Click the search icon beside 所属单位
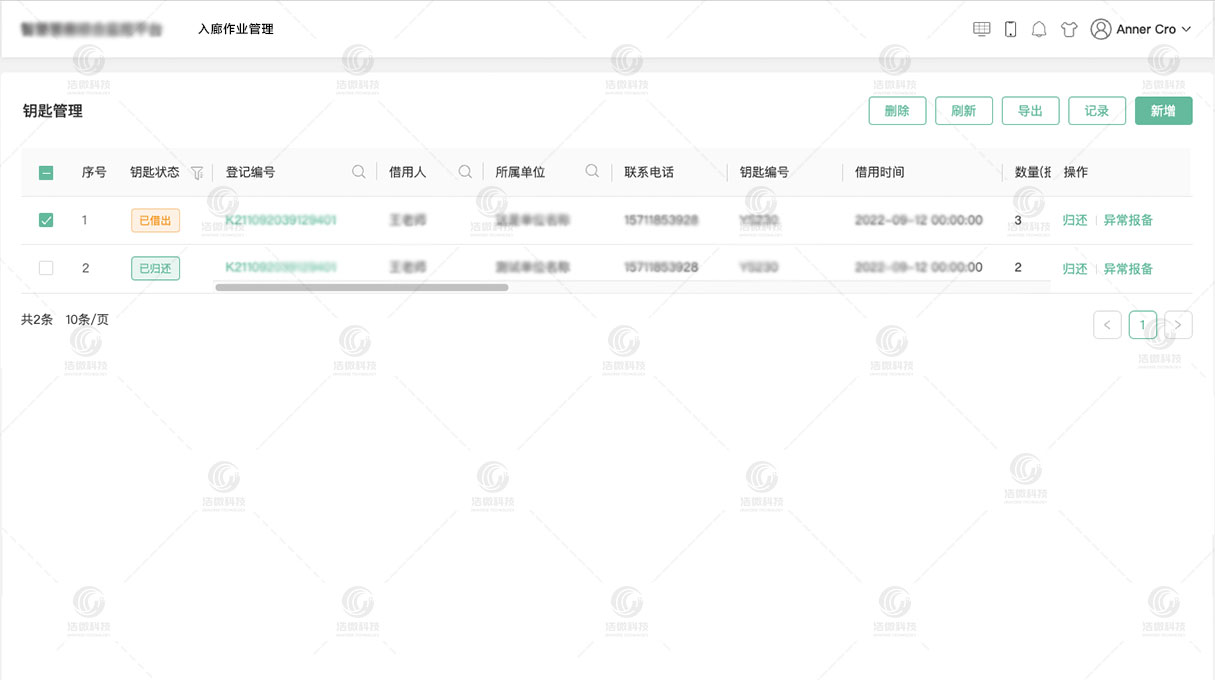This screenshot has width=1215, height=680. [x=591, y=171]
